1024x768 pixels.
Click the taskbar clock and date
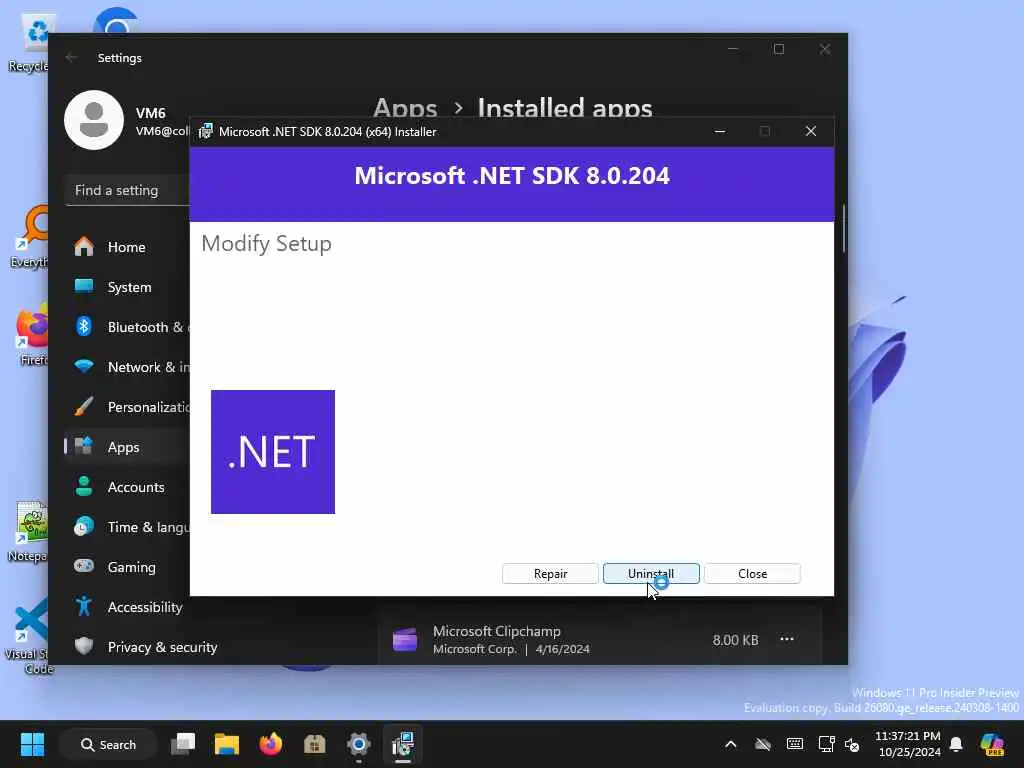909,744
